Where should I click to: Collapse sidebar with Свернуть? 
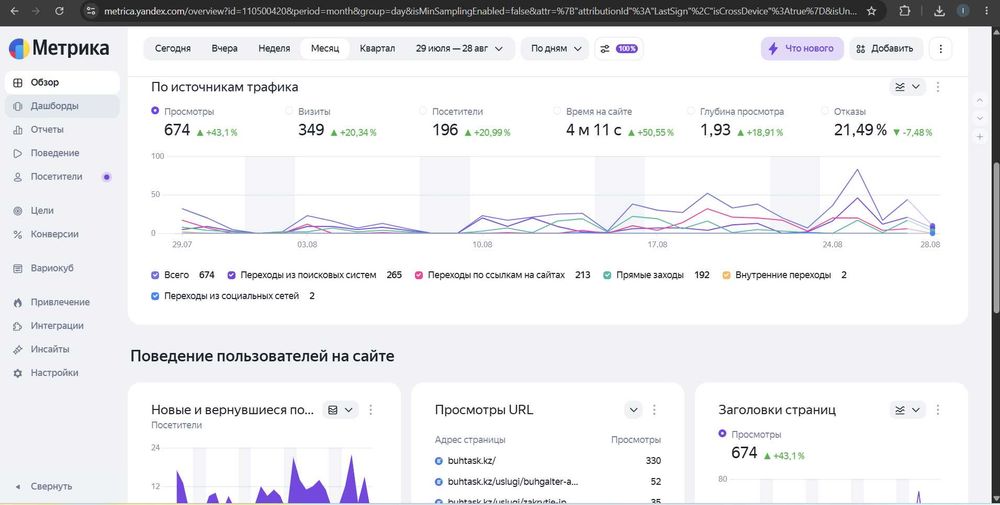tap(43, 487)
